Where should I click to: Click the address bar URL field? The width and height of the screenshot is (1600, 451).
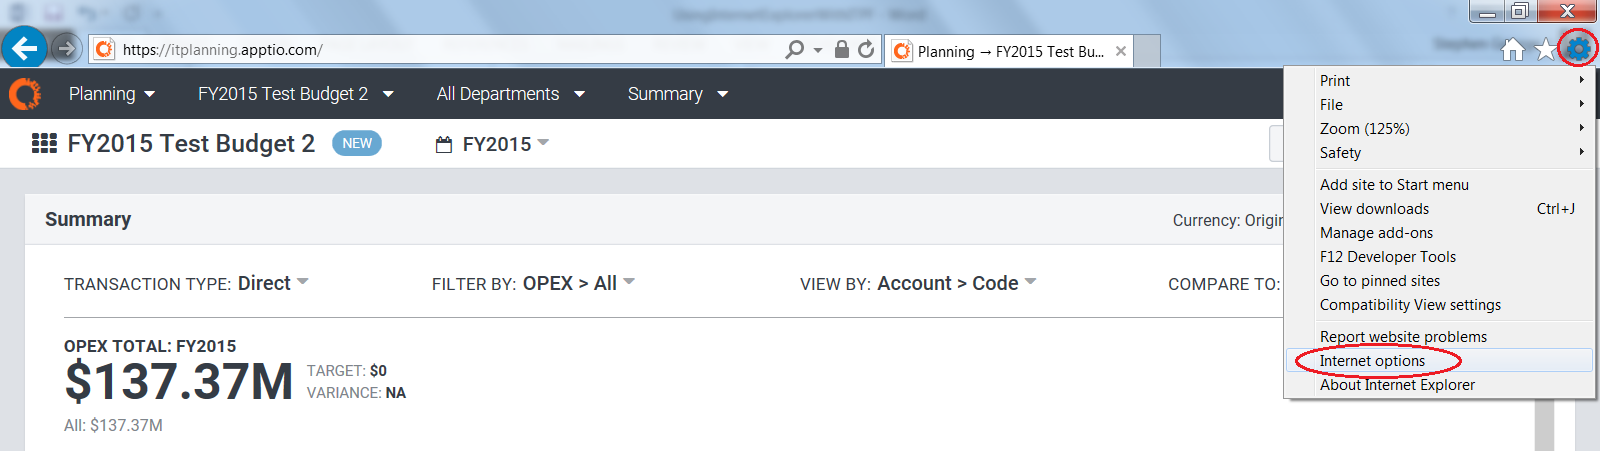(450, 49)
